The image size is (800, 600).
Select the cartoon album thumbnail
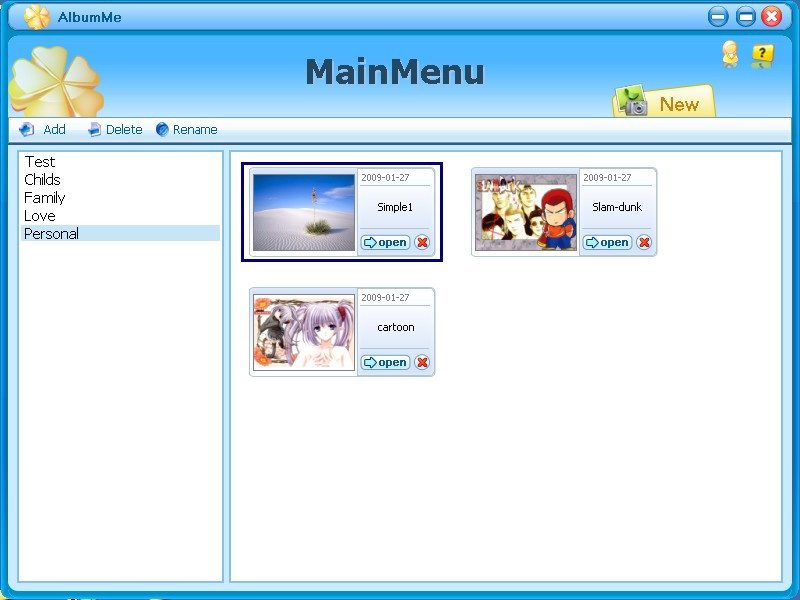coord(304,332)
